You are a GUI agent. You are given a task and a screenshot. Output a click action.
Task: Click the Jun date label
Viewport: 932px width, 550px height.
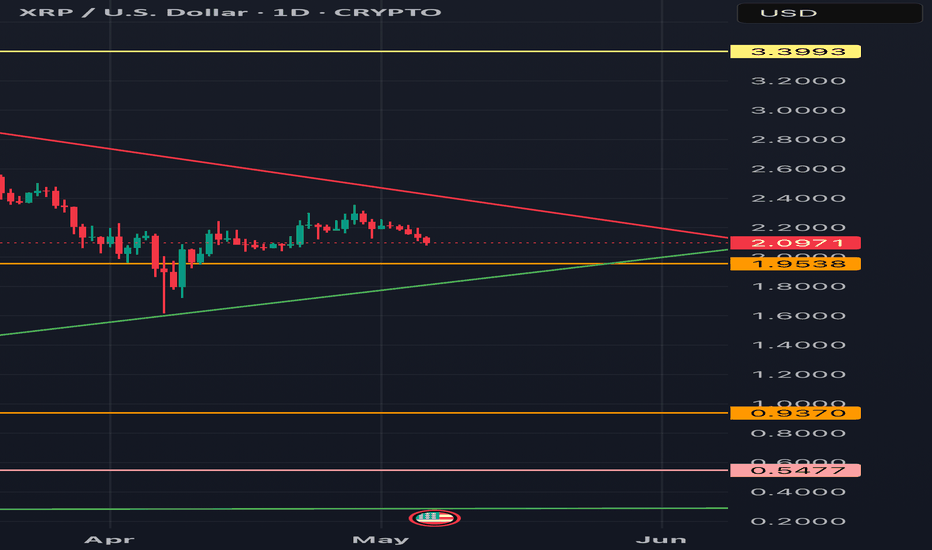661,540
